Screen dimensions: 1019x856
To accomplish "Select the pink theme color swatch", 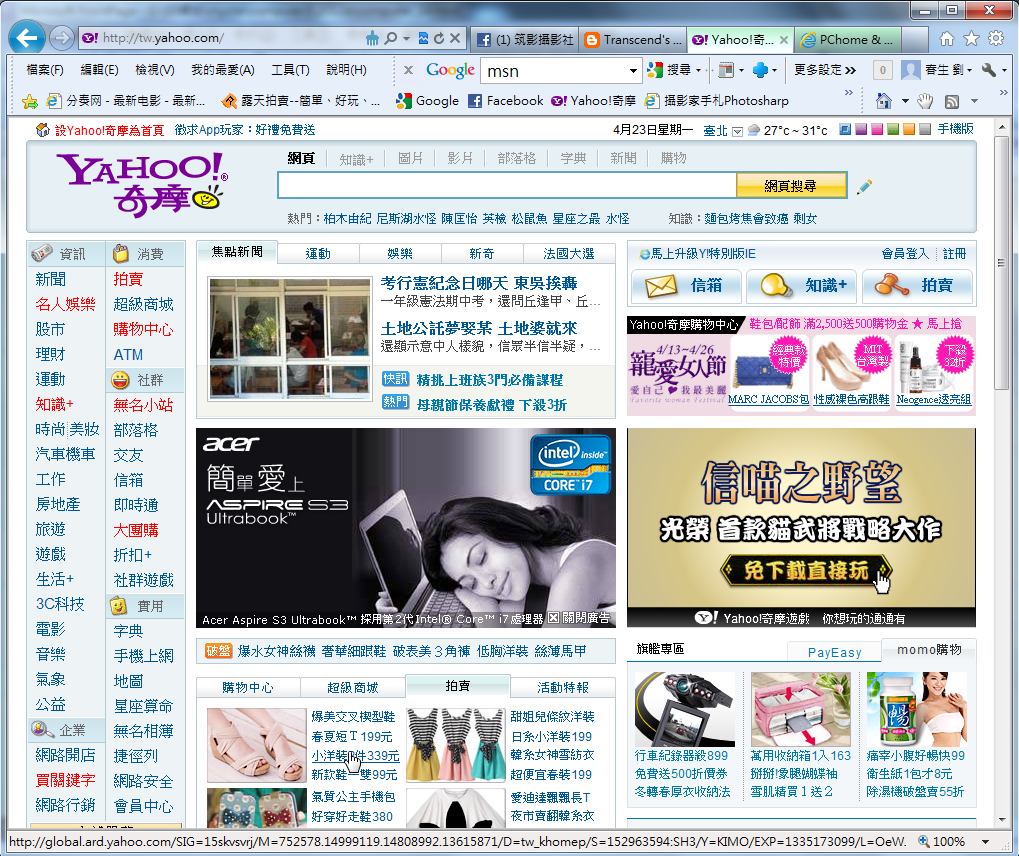I will [877, 129].
